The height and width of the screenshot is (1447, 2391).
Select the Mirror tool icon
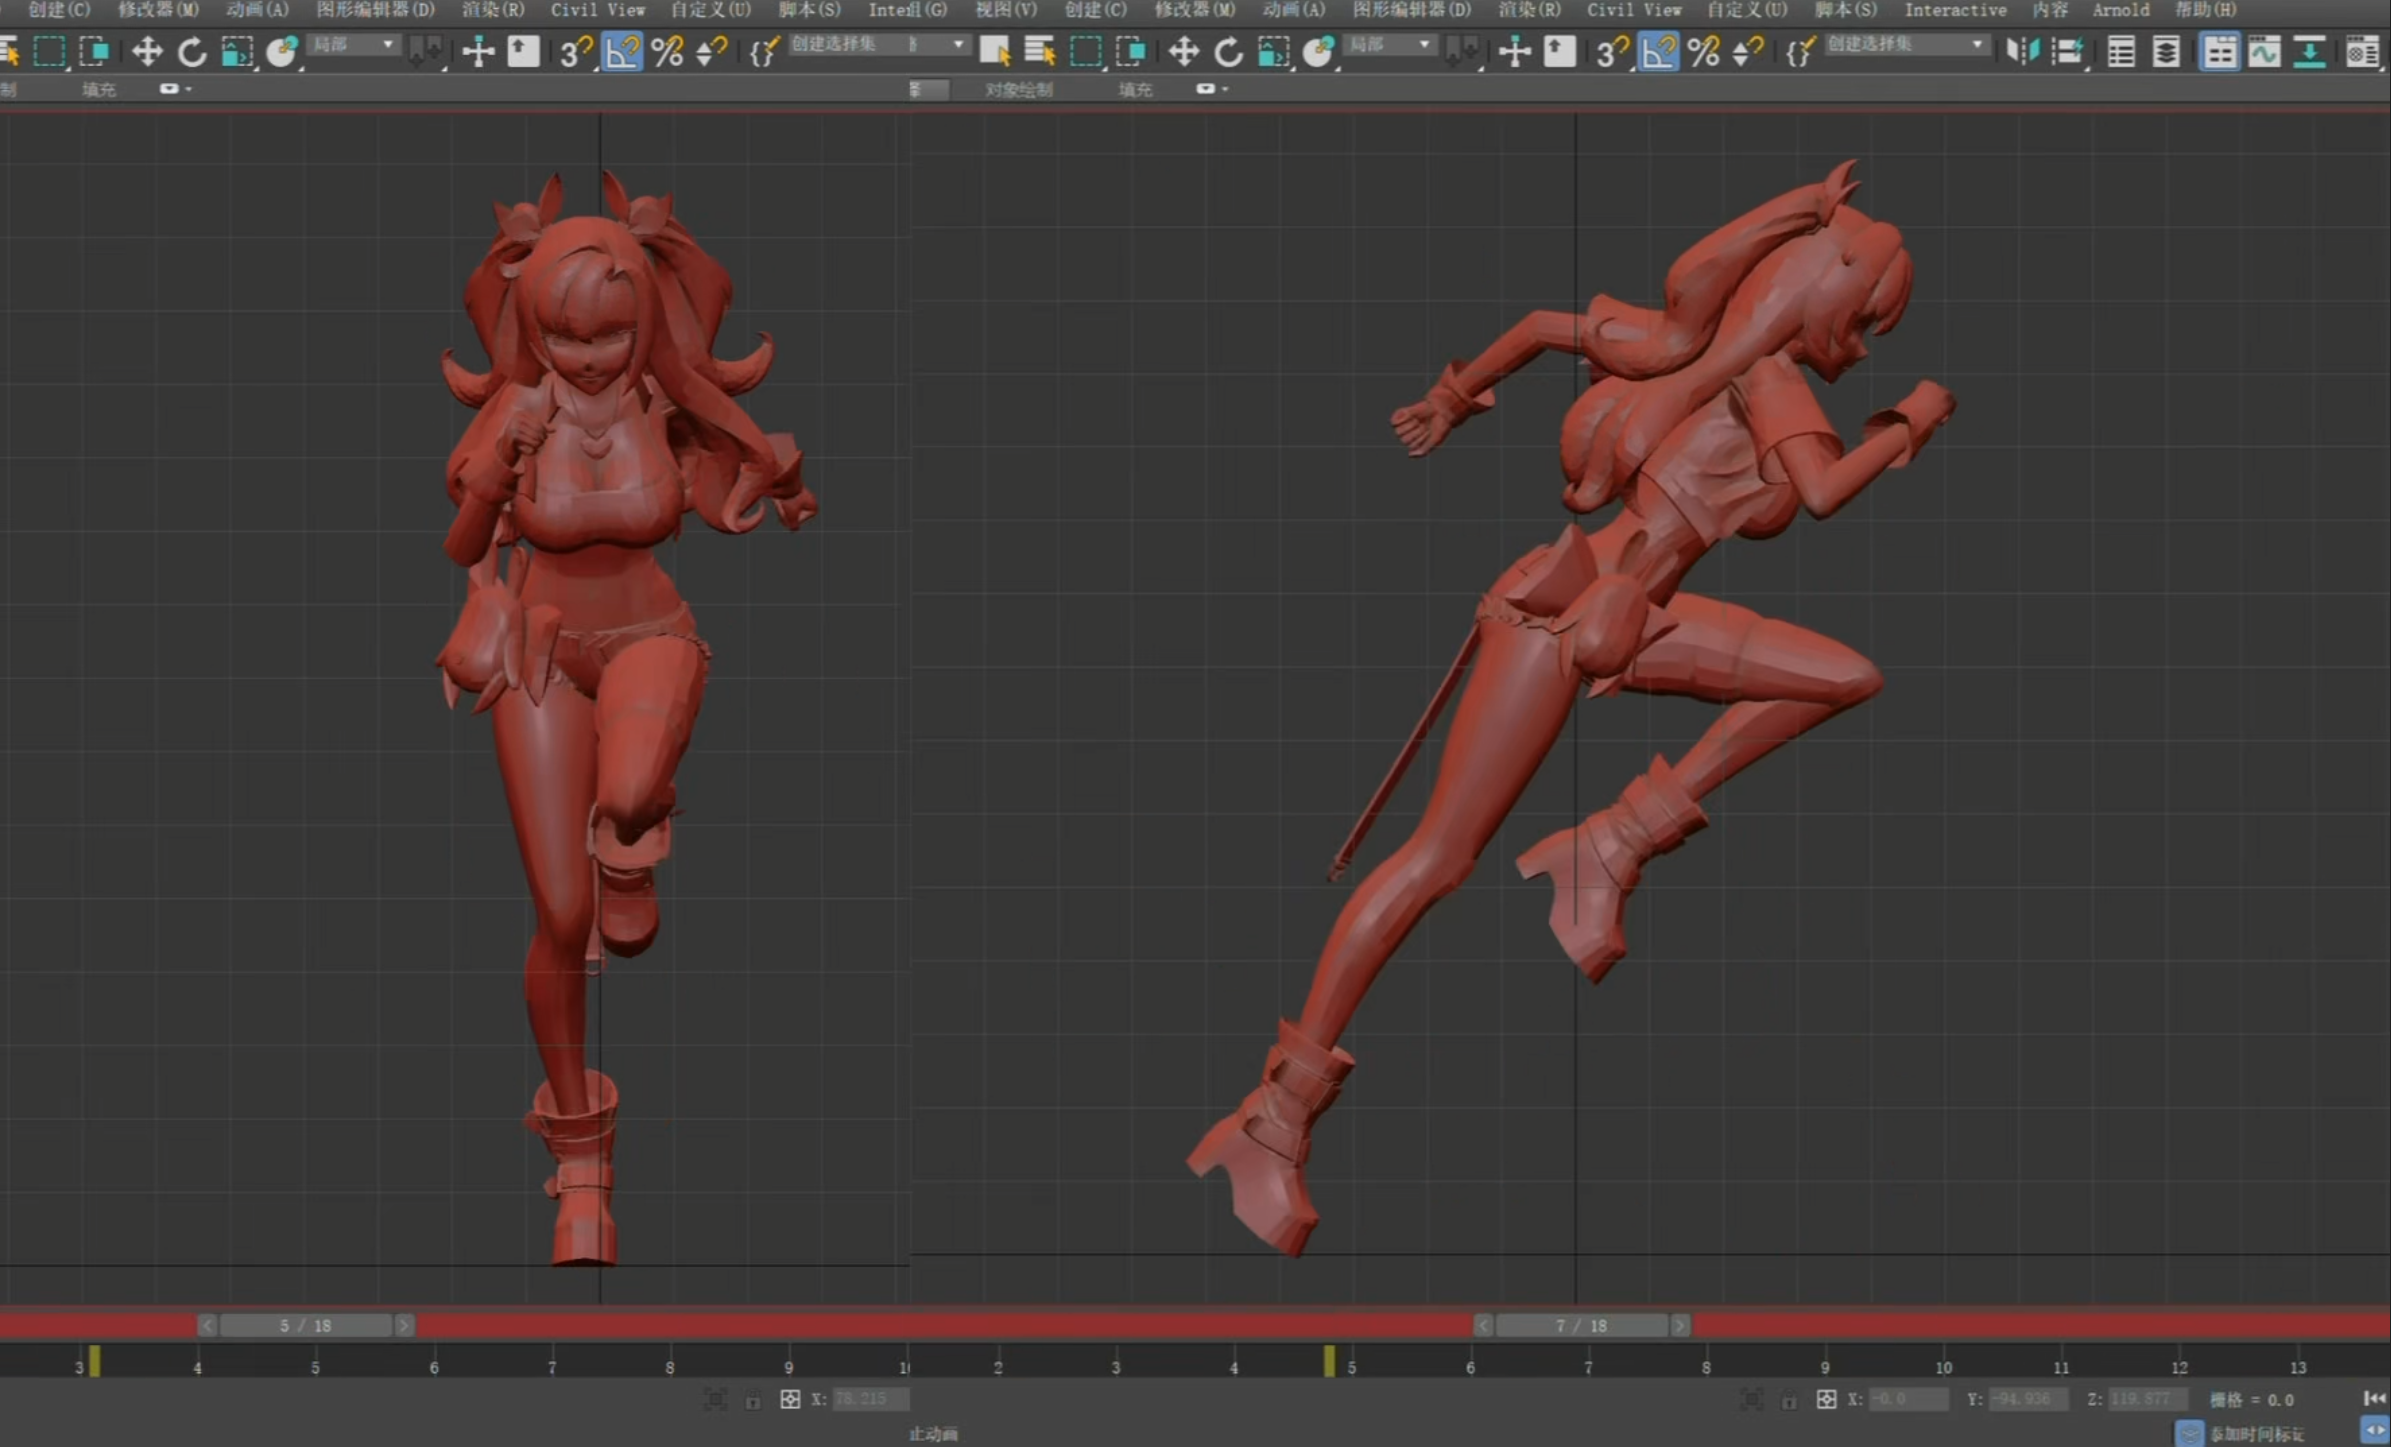coord(2022,51)
